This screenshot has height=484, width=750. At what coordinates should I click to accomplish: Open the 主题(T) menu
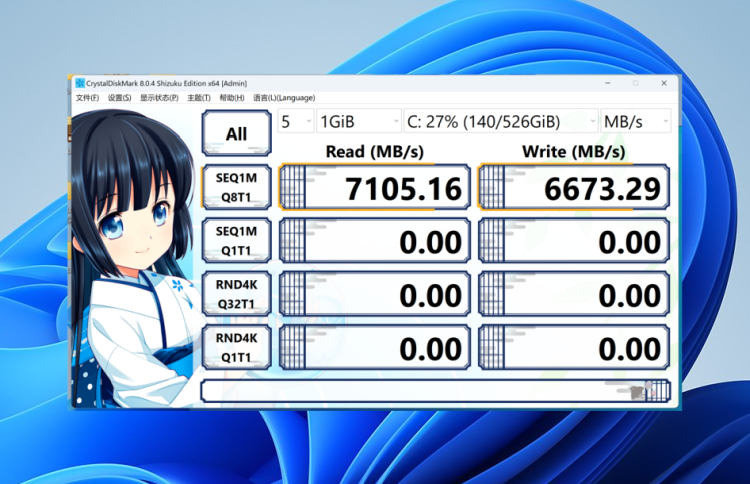199,98
